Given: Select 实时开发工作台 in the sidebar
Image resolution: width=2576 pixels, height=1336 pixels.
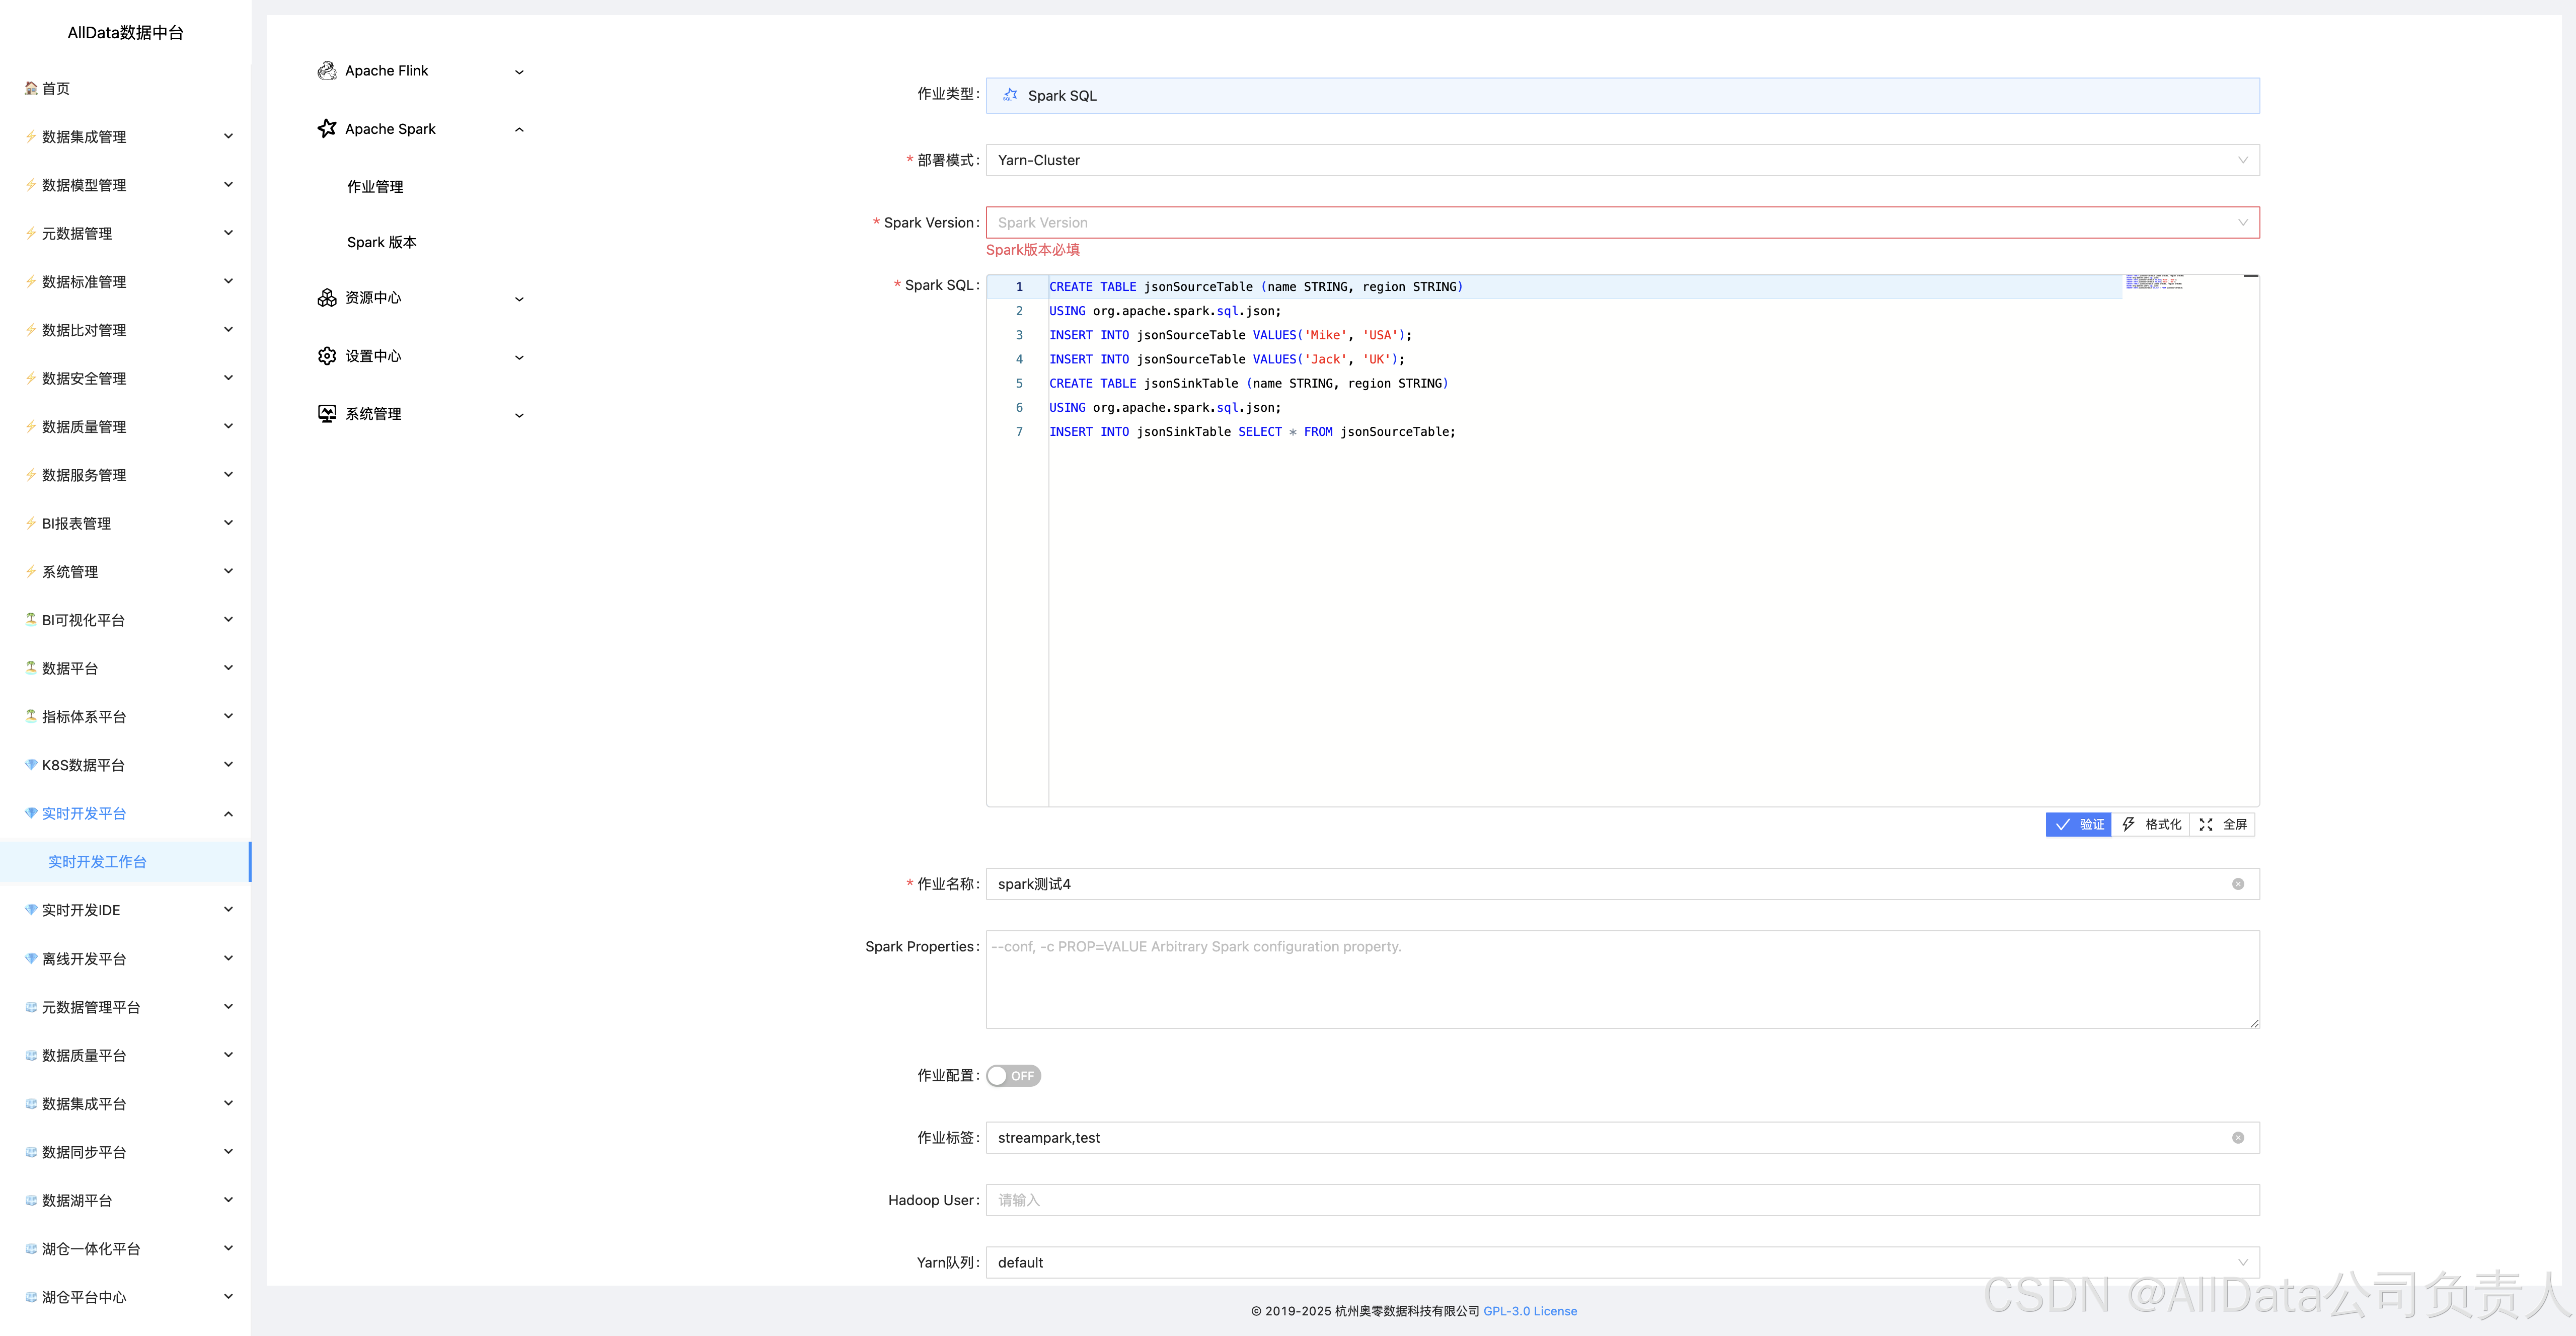Looking at the screenshot, I should pyautogui.click(x=125, y=862).
